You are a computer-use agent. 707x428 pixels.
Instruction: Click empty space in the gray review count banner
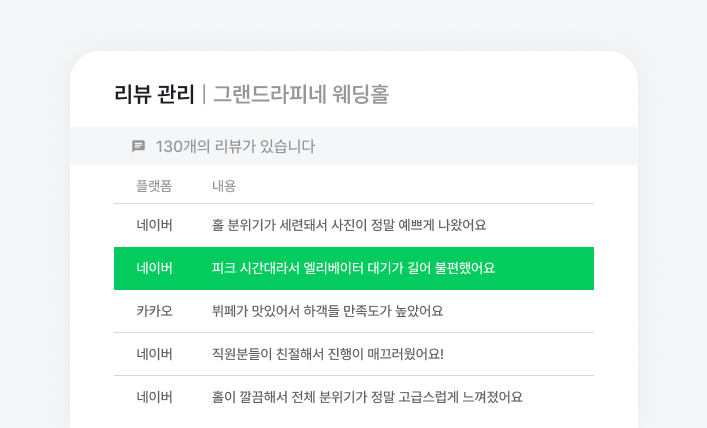480,146
